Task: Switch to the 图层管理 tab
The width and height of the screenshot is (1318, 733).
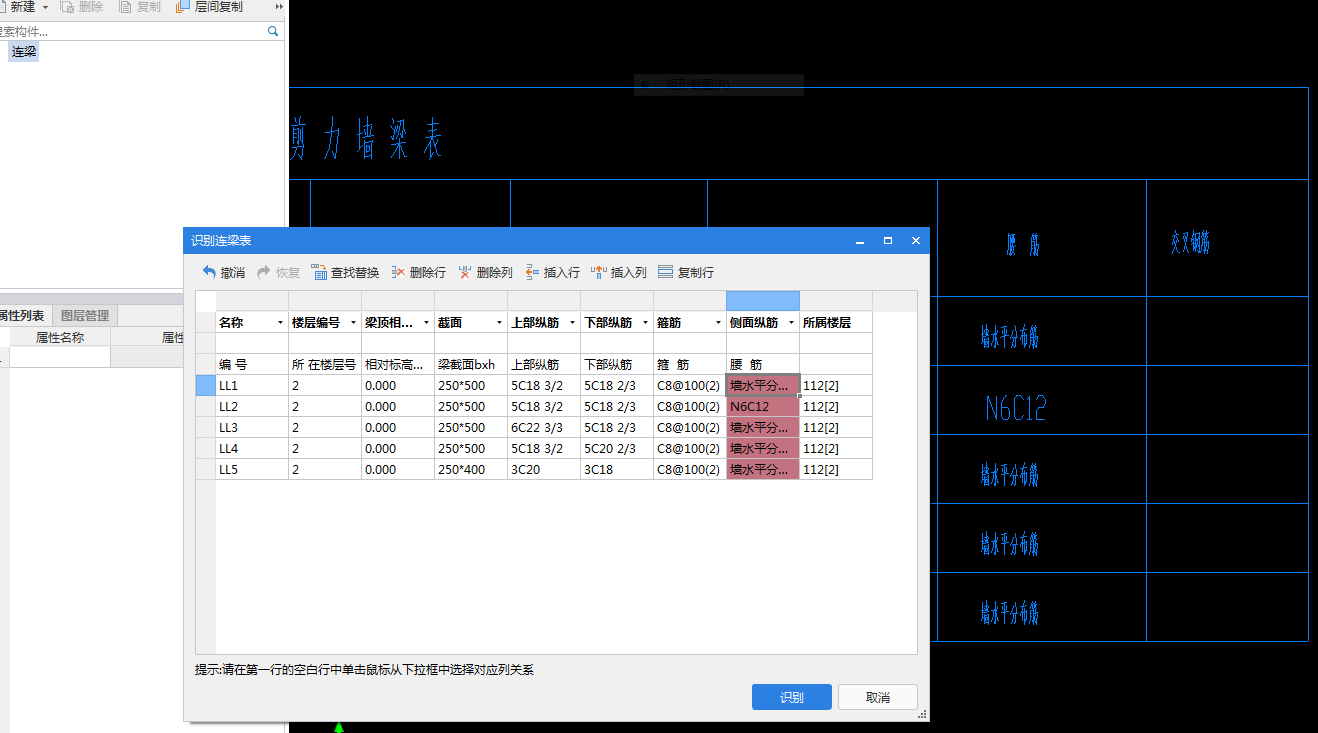Action: point(85,316)
